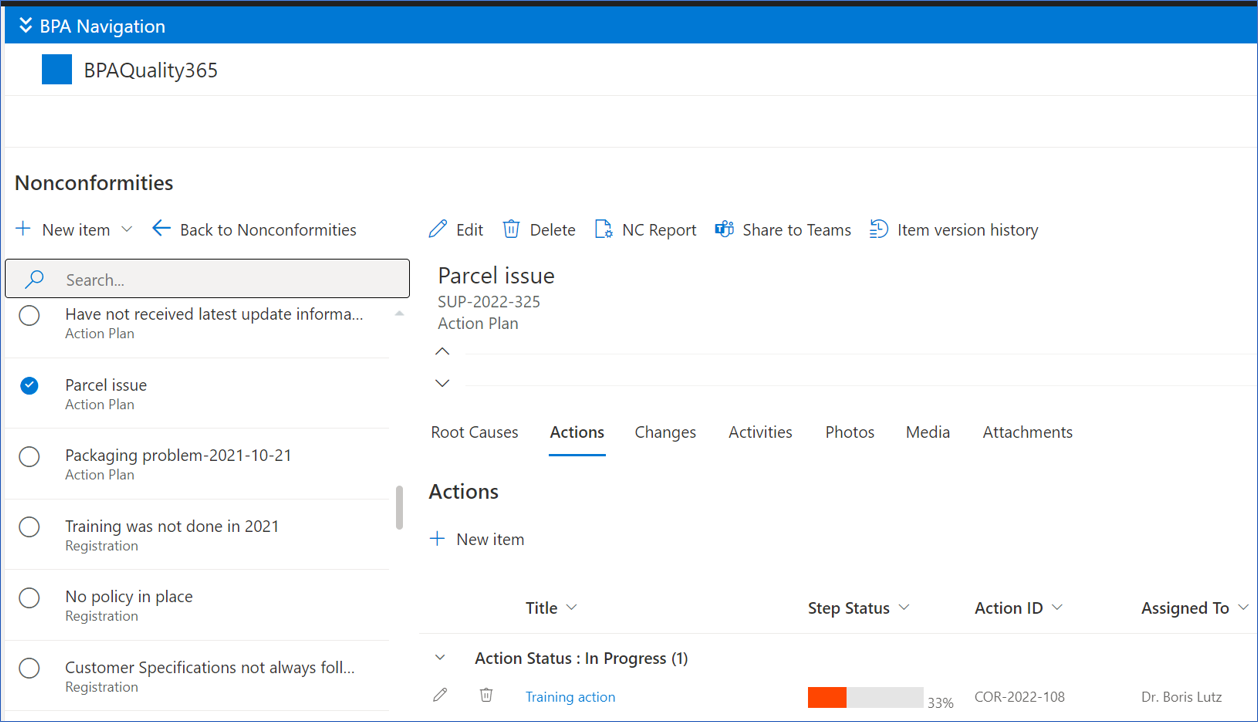The image size is (1258, 722).
Task: Click the search magnifier icon
Action: click(x=35, y=279)
